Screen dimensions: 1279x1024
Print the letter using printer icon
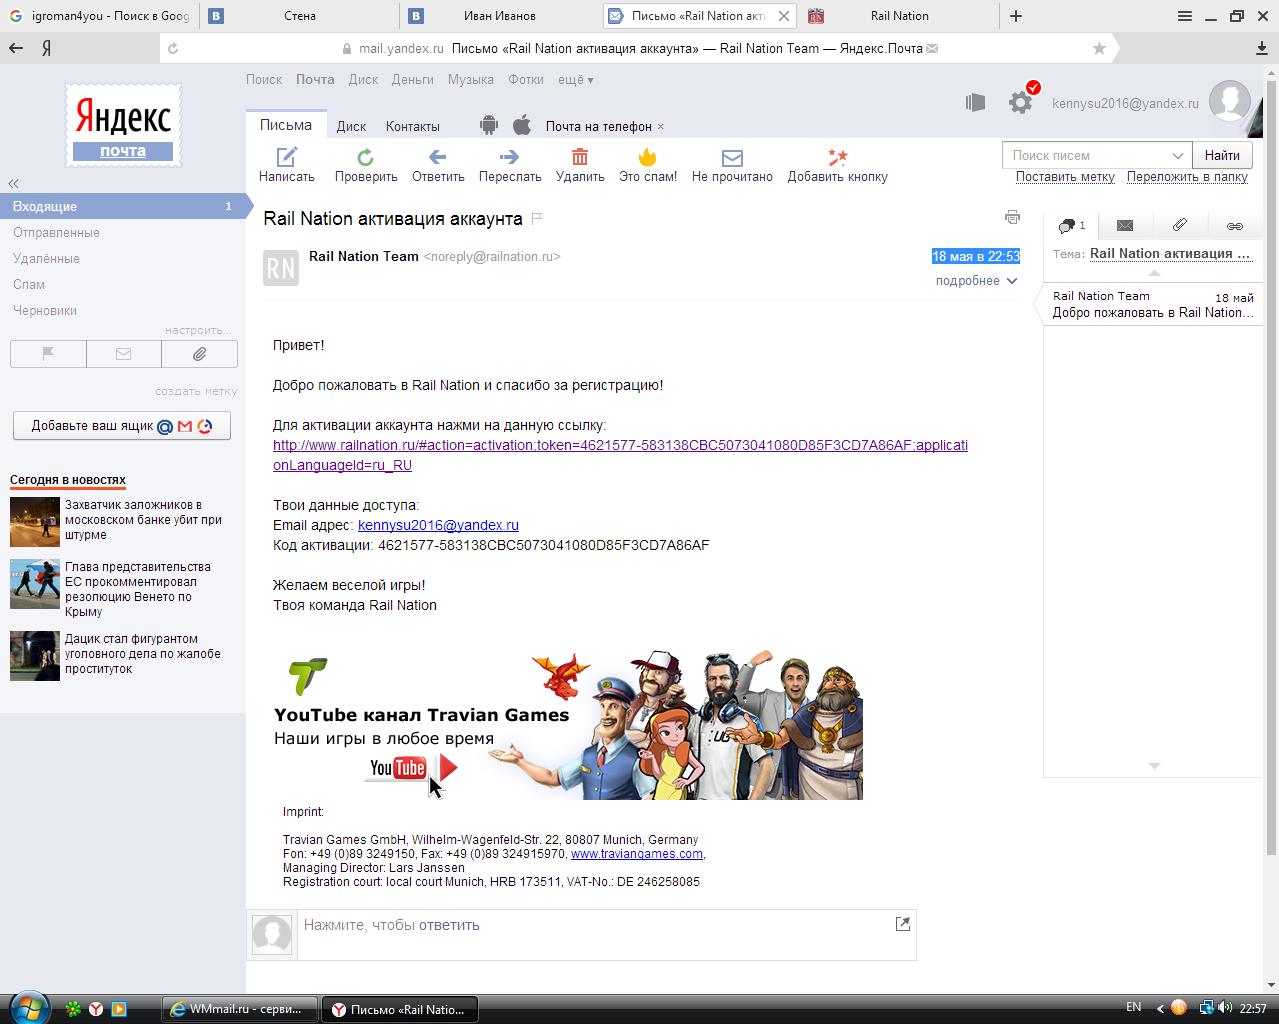[x=1012, y=217]
